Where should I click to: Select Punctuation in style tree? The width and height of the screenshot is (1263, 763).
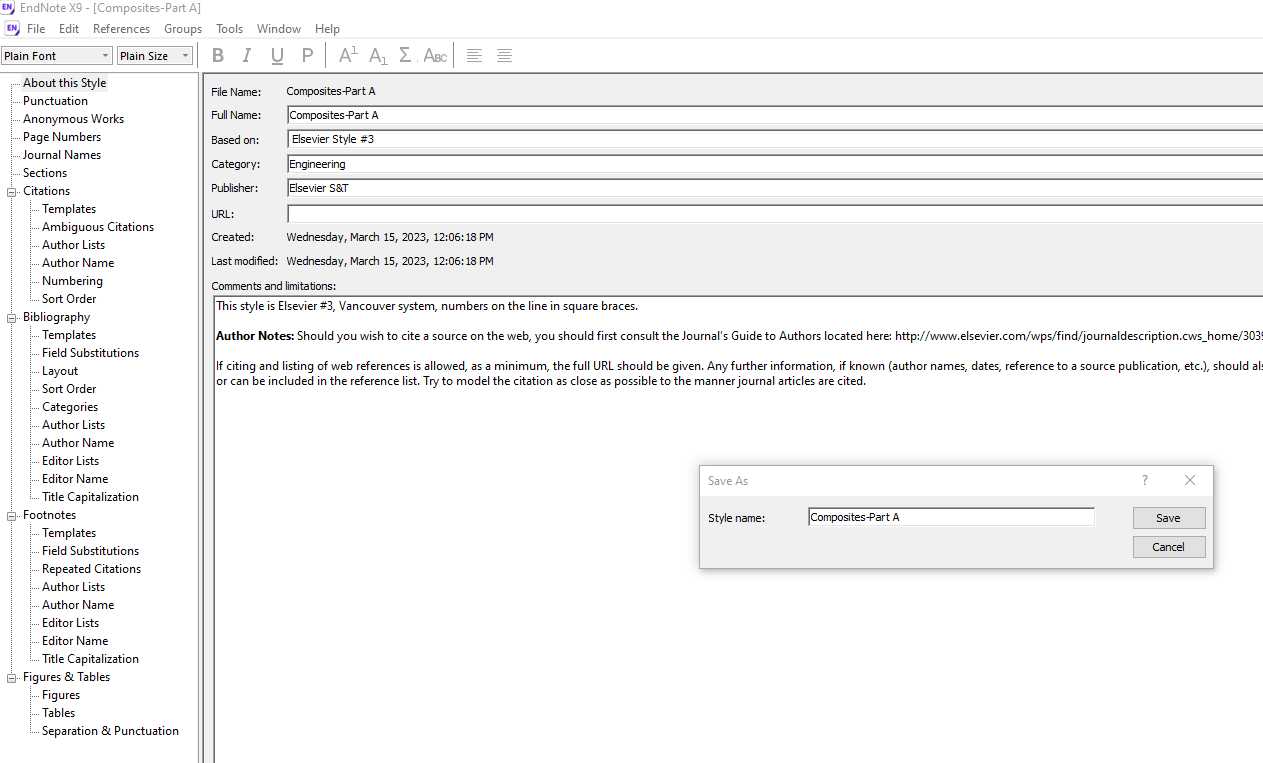(x=55, y=101)
